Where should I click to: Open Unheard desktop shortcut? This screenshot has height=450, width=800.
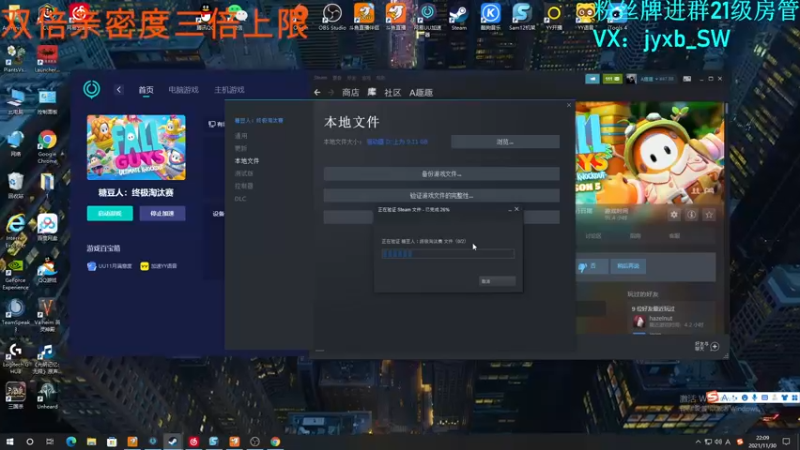pos(47,396)
